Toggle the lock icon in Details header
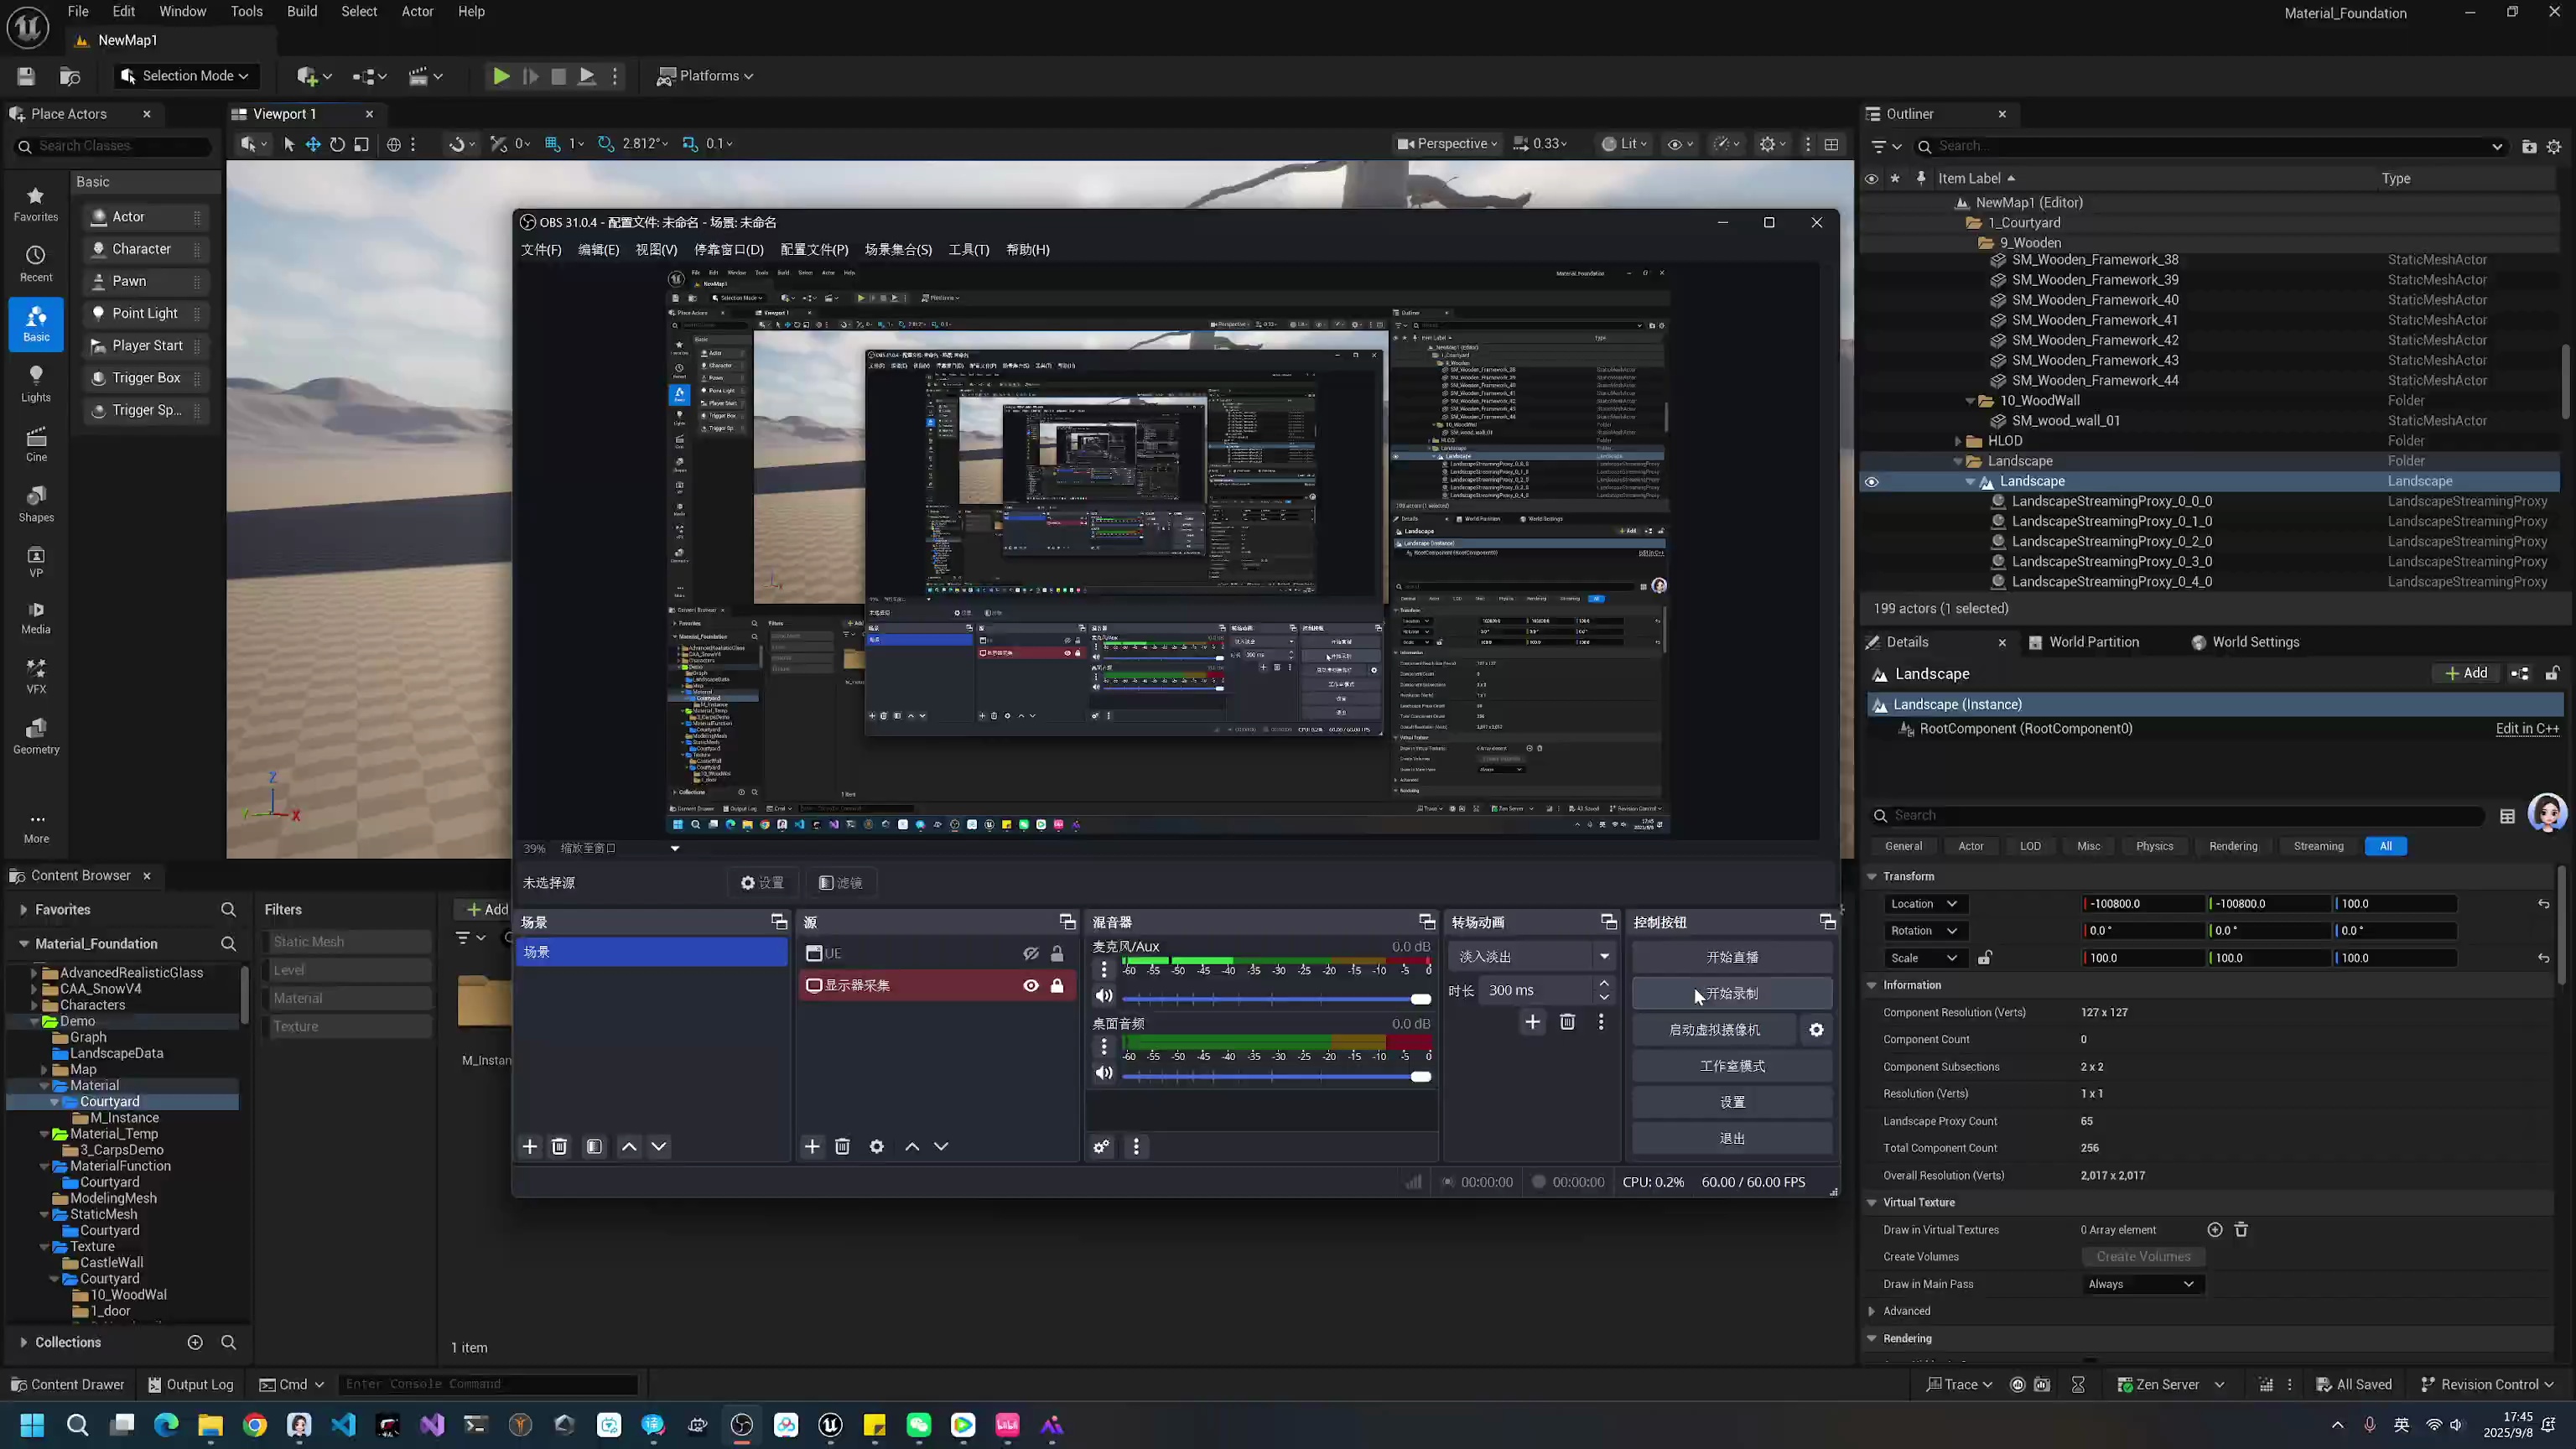This screenshot has width=2576, height=1449. 2552,673
